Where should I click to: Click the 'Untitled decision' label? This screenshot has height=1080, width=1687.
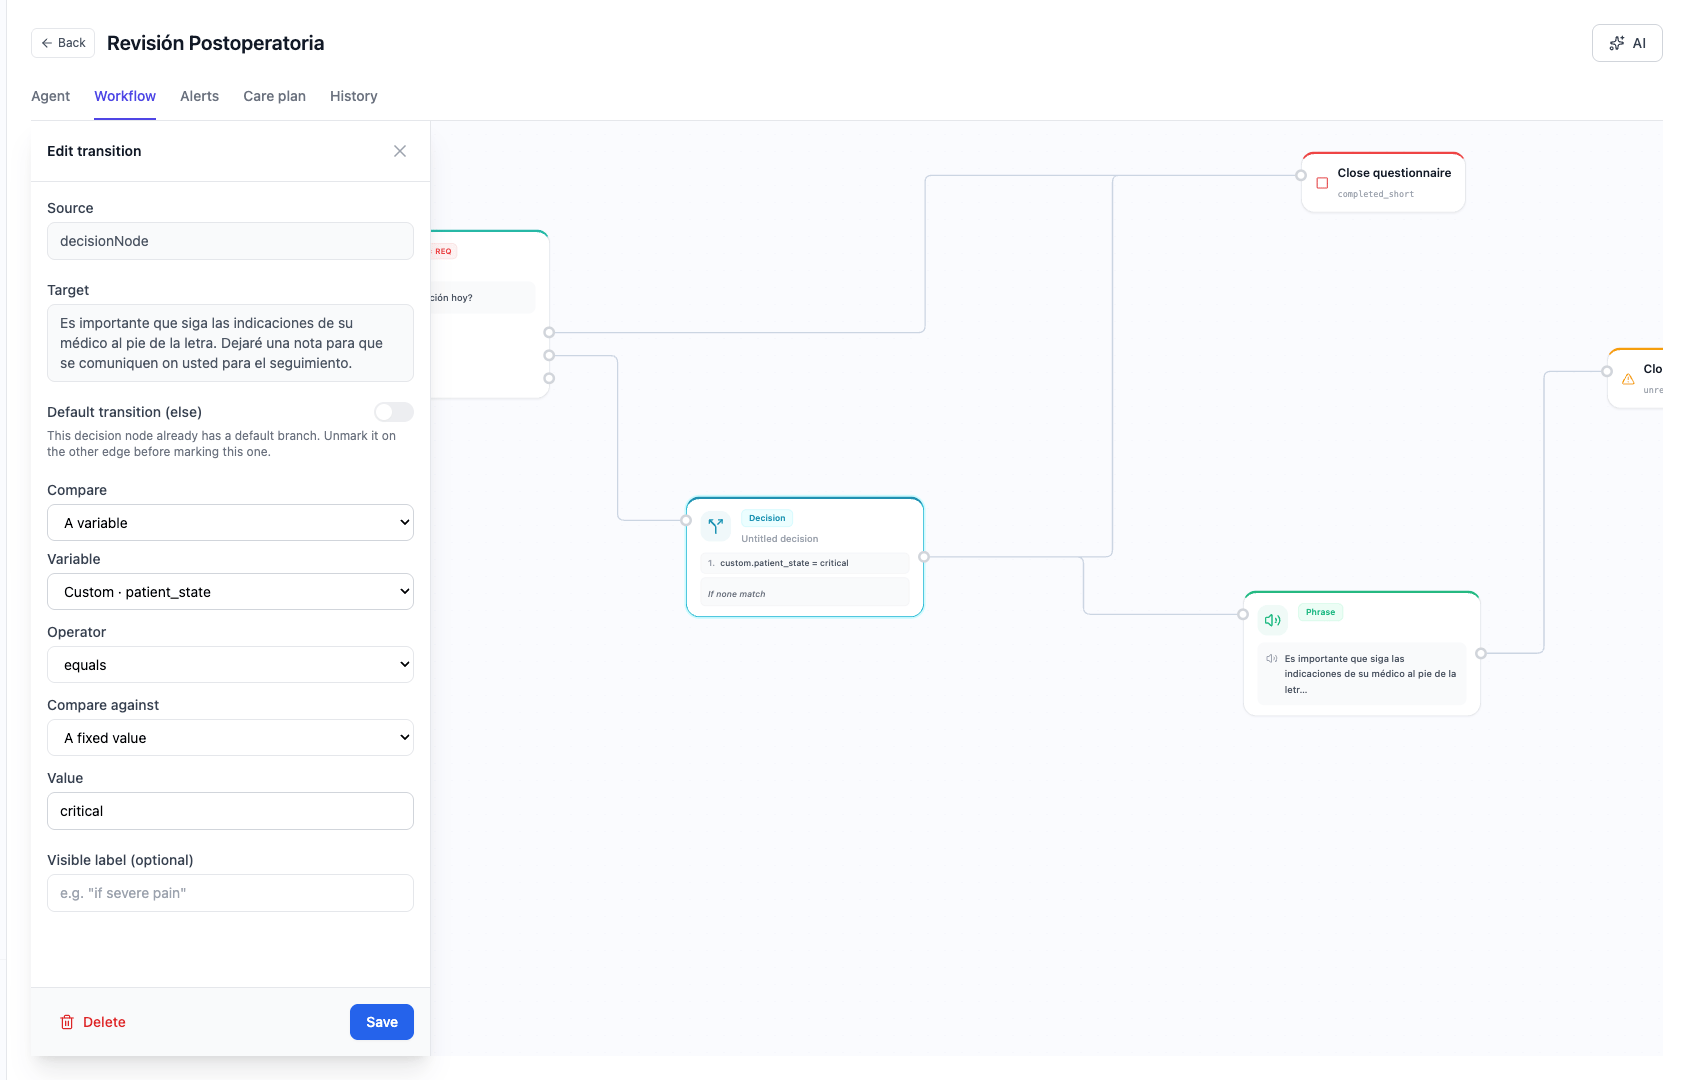click(779, 539)
